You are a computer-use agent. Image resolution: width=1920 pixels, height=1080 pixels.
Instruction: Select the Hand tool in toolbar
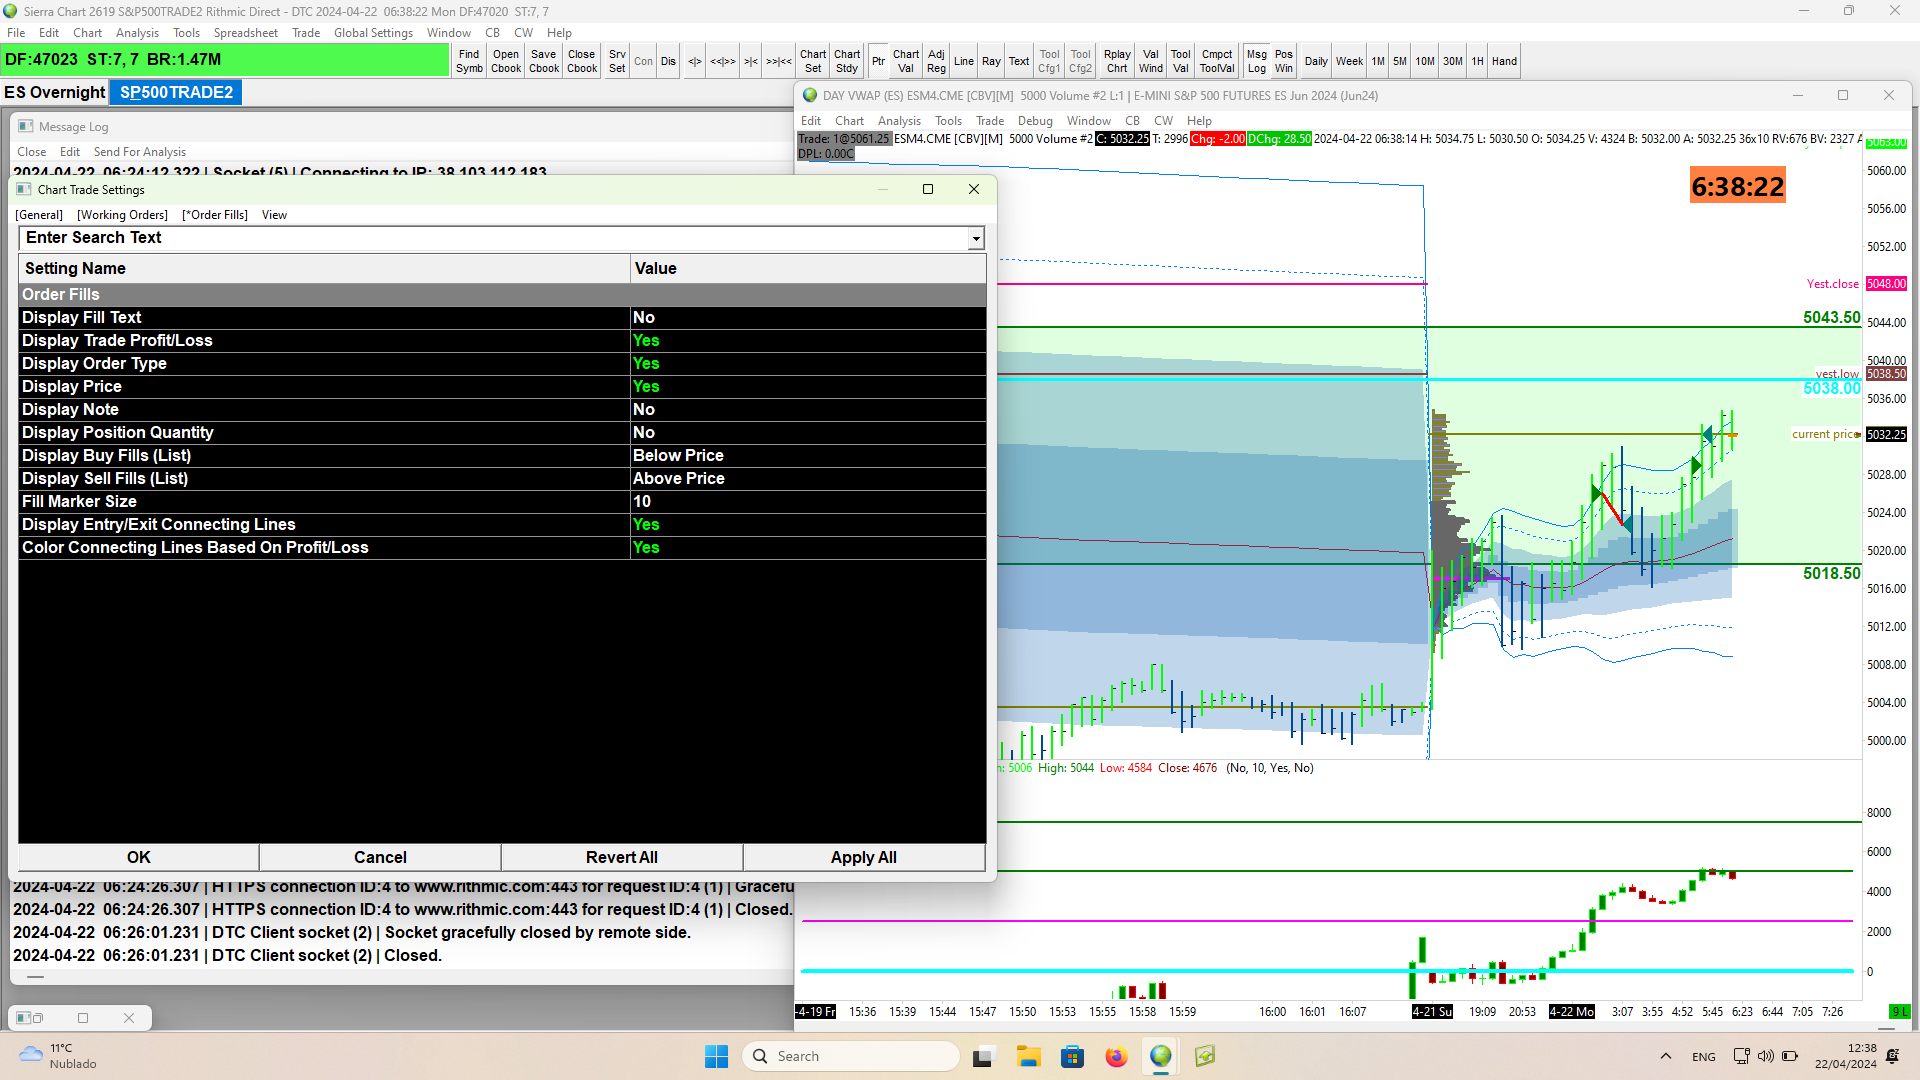coord(1504,61)
